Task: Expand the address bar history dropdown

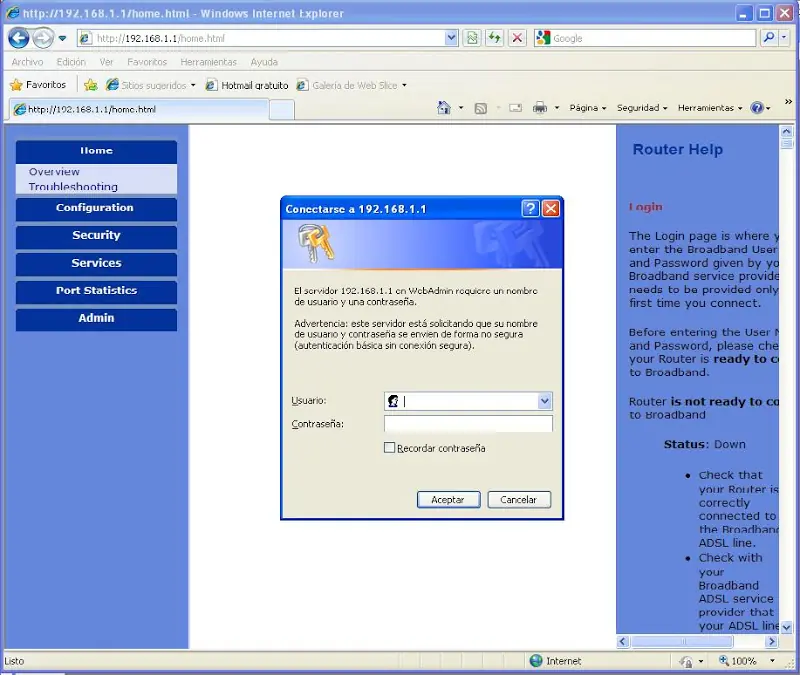Action: tap(451, 38)
